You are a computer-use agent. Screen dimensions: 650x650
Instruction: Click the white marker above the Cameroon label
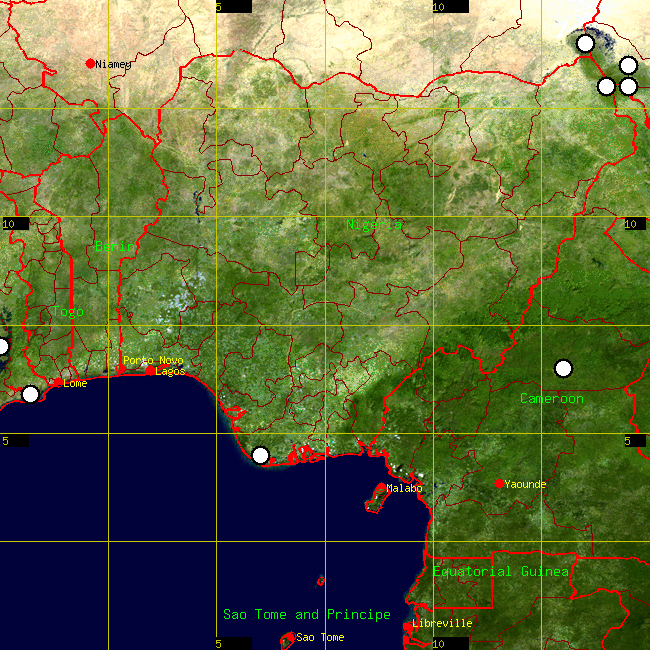(x=563, y=368)
